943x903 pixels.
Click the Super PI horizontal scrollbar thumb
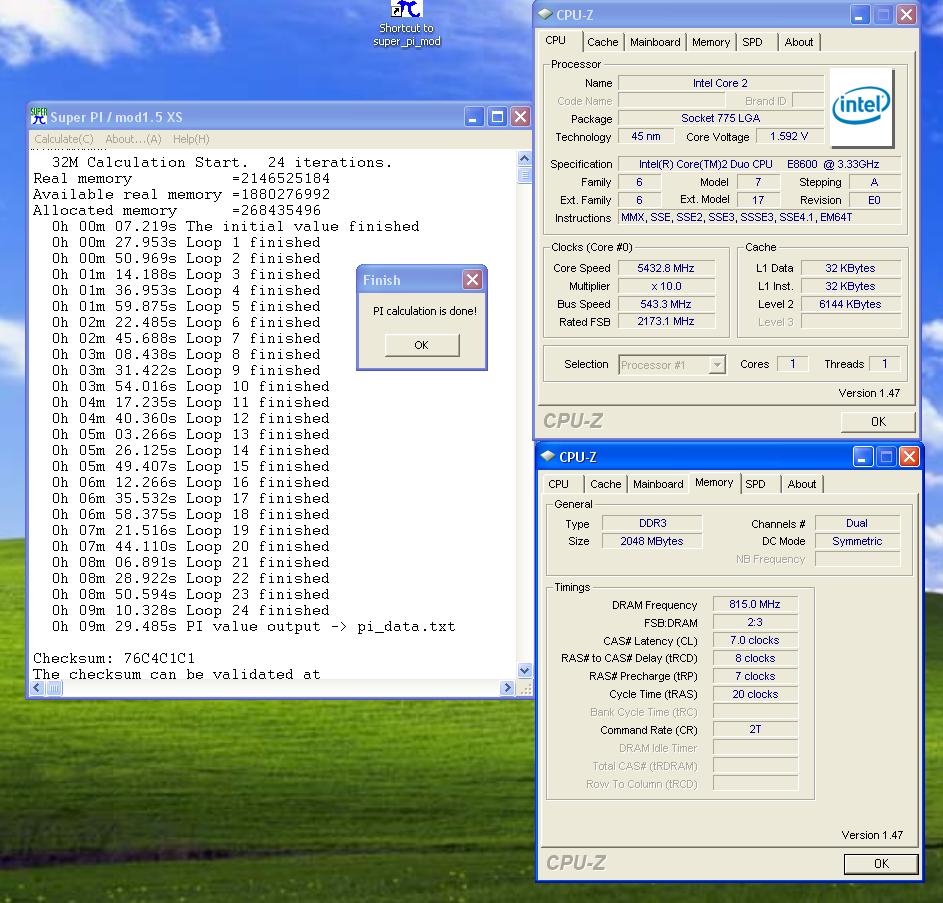(x=54, y=688)
